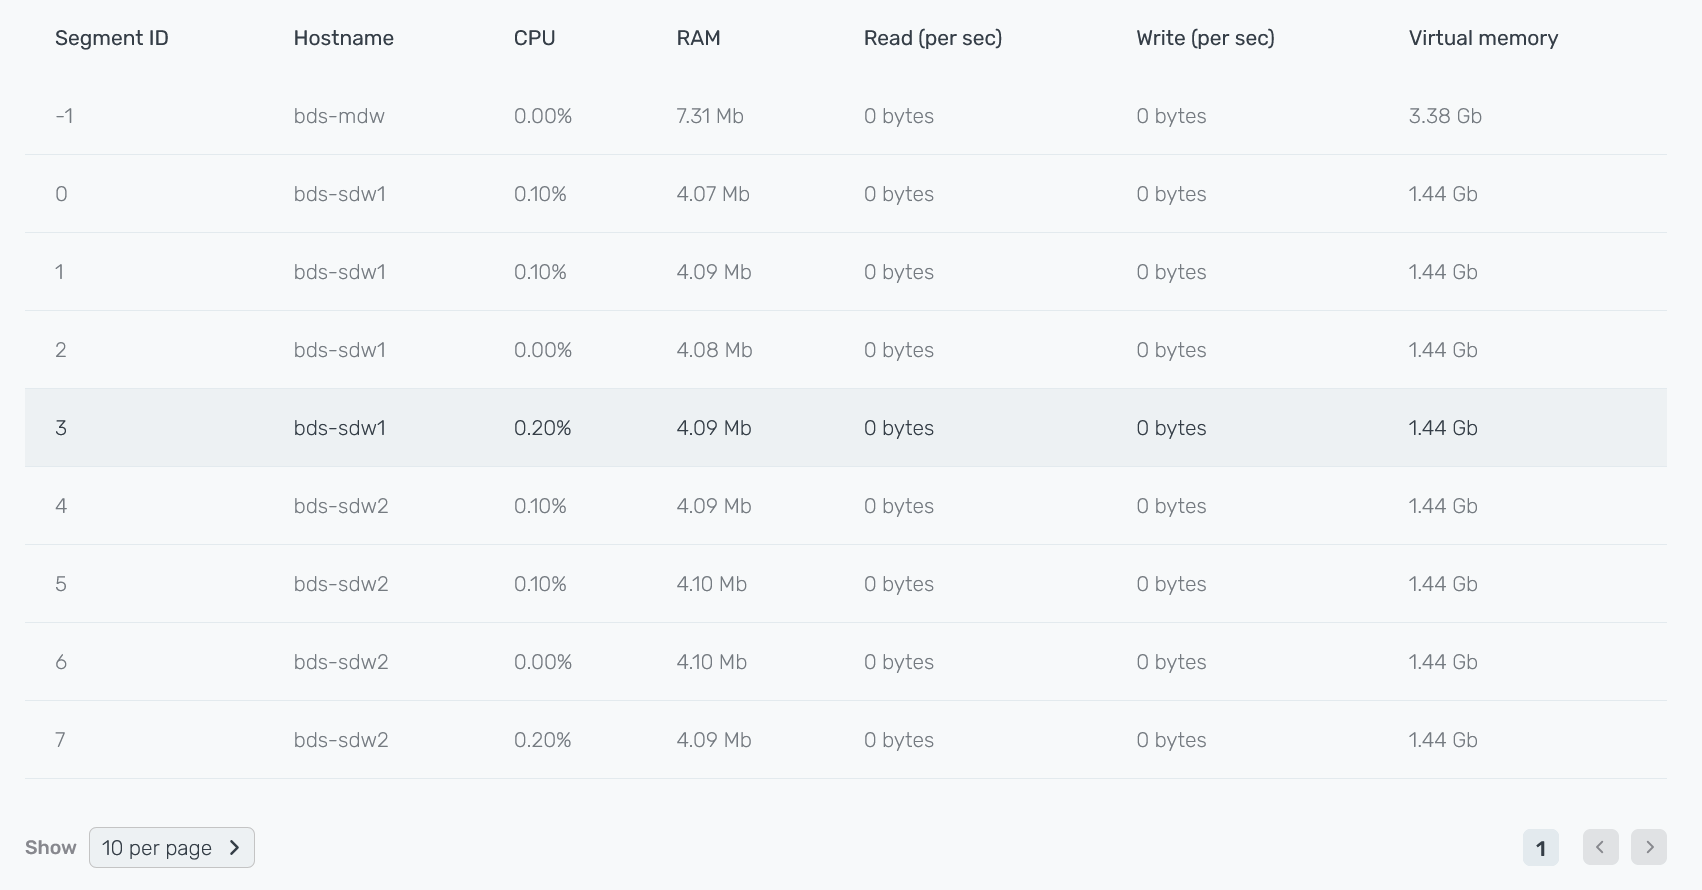Click the Show label near pagination

click(x=50, y=847)
